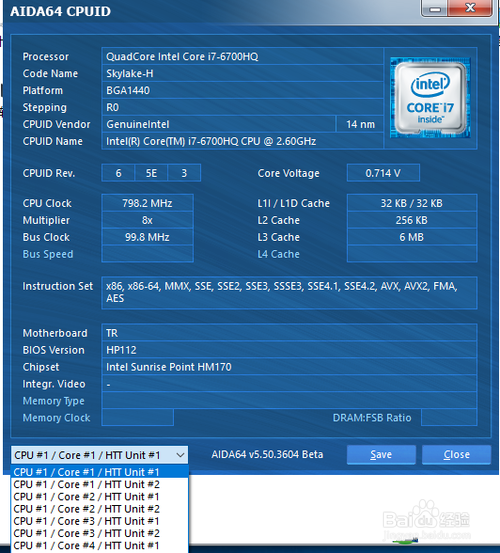Click the CPUID Rev. field showing 5E
Screen dimensions: 500x553
point(151,173)
